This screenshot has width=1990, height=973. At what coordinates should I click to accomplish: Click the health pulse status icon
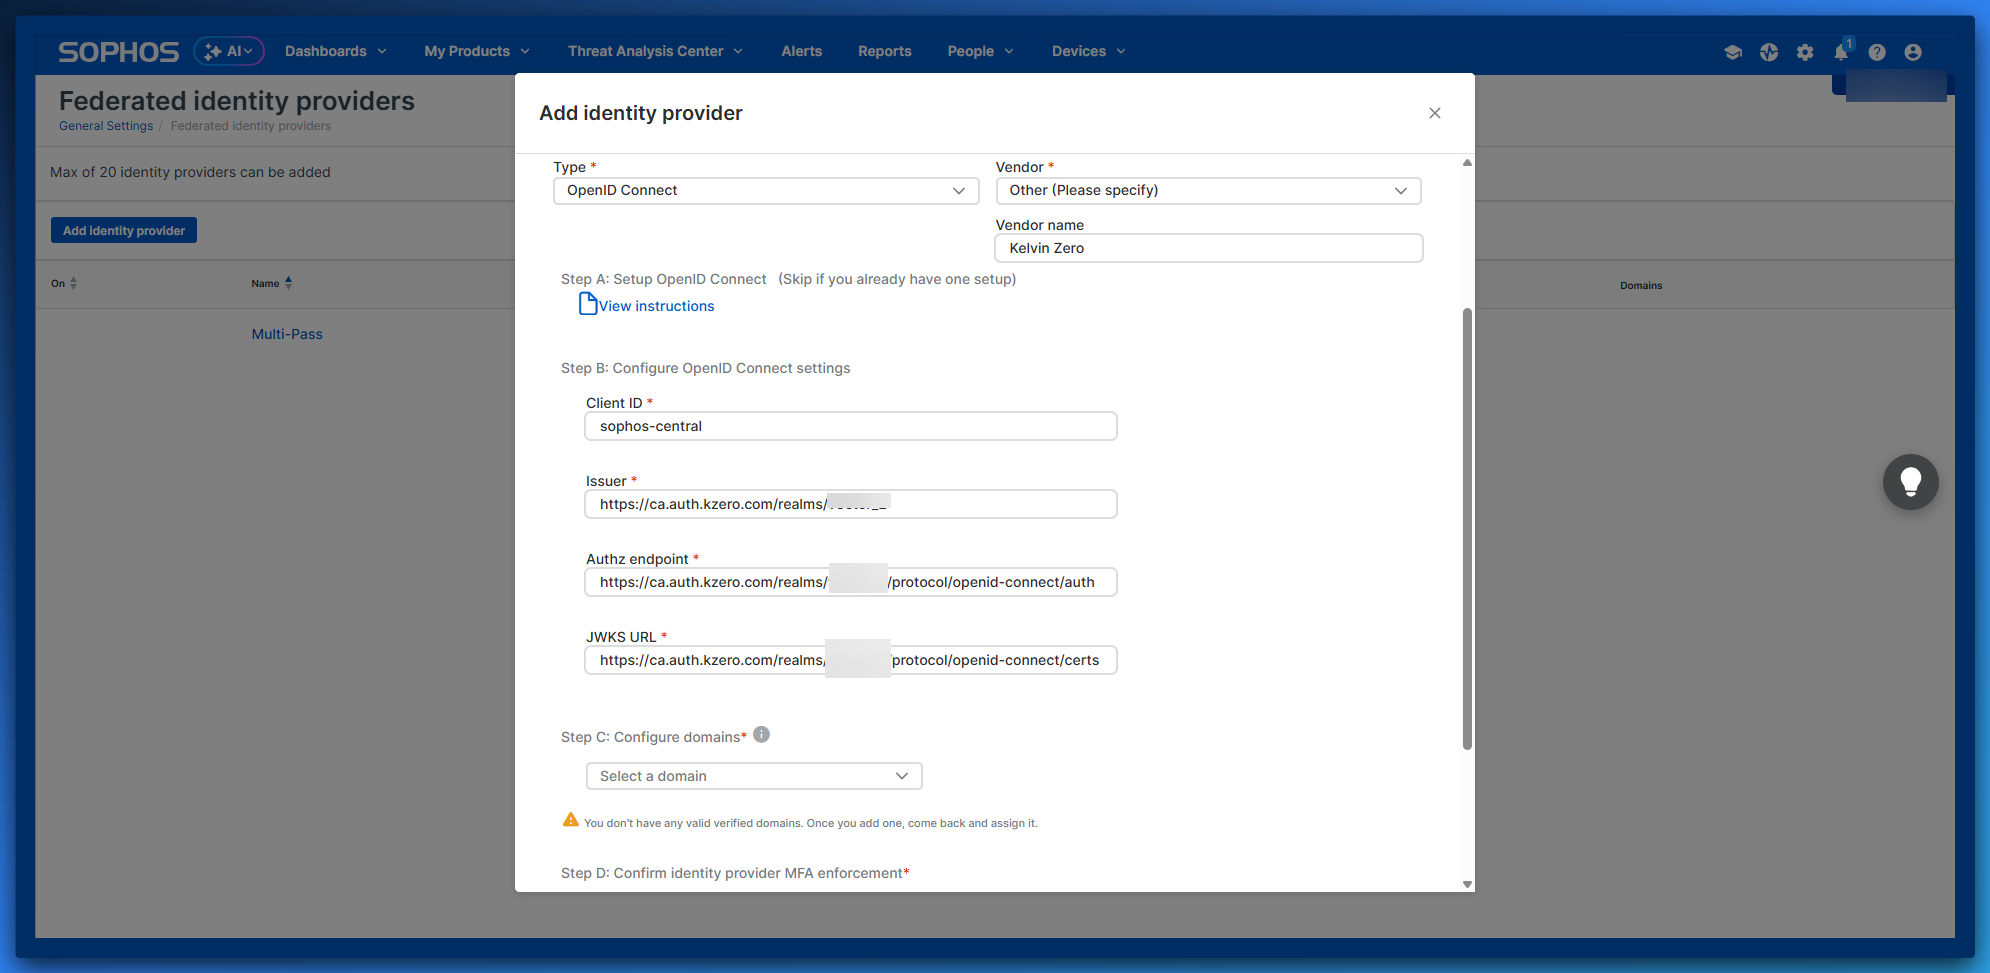[1769, 52]
